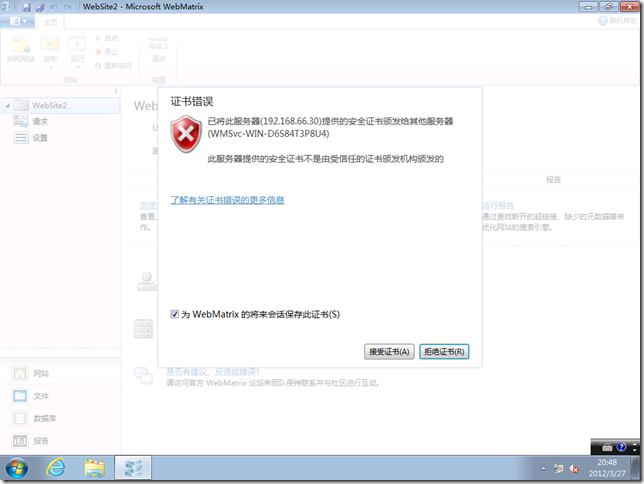The height and width of the screenshot is (484, 644).
Task: Click 停止 stop in ribbon
Action: 107,52
